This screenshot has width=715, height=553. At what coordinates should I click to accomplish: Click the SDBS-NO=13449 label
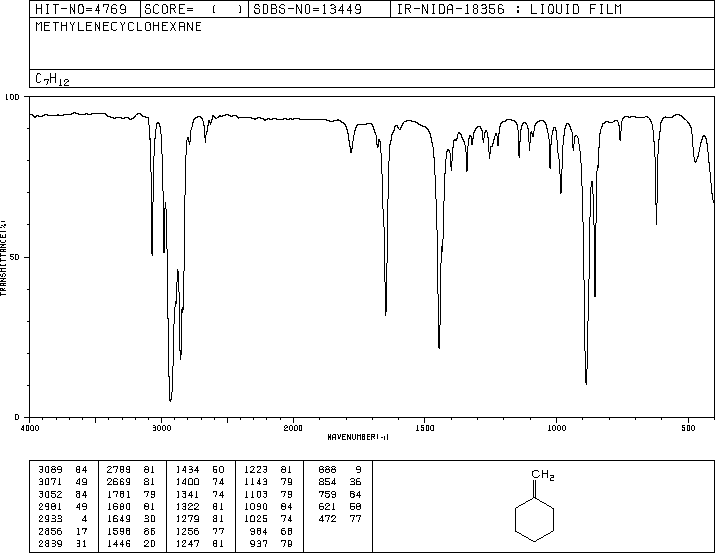307,9
